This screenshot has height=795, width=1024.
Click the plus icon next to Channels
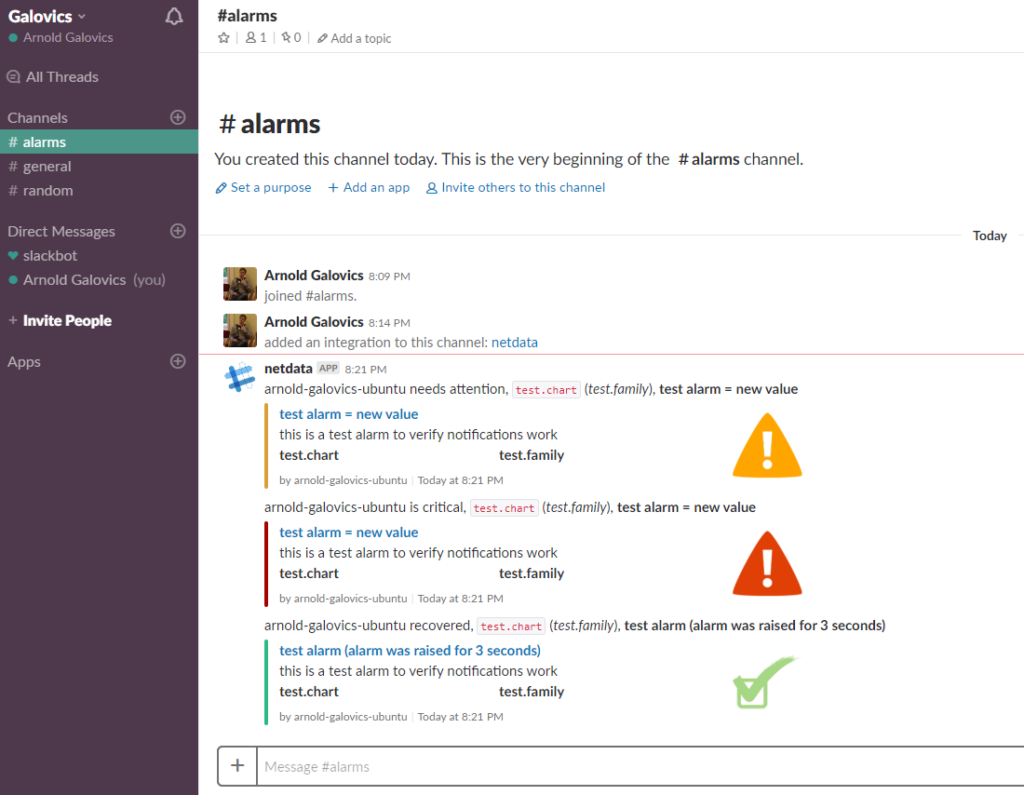177,117
